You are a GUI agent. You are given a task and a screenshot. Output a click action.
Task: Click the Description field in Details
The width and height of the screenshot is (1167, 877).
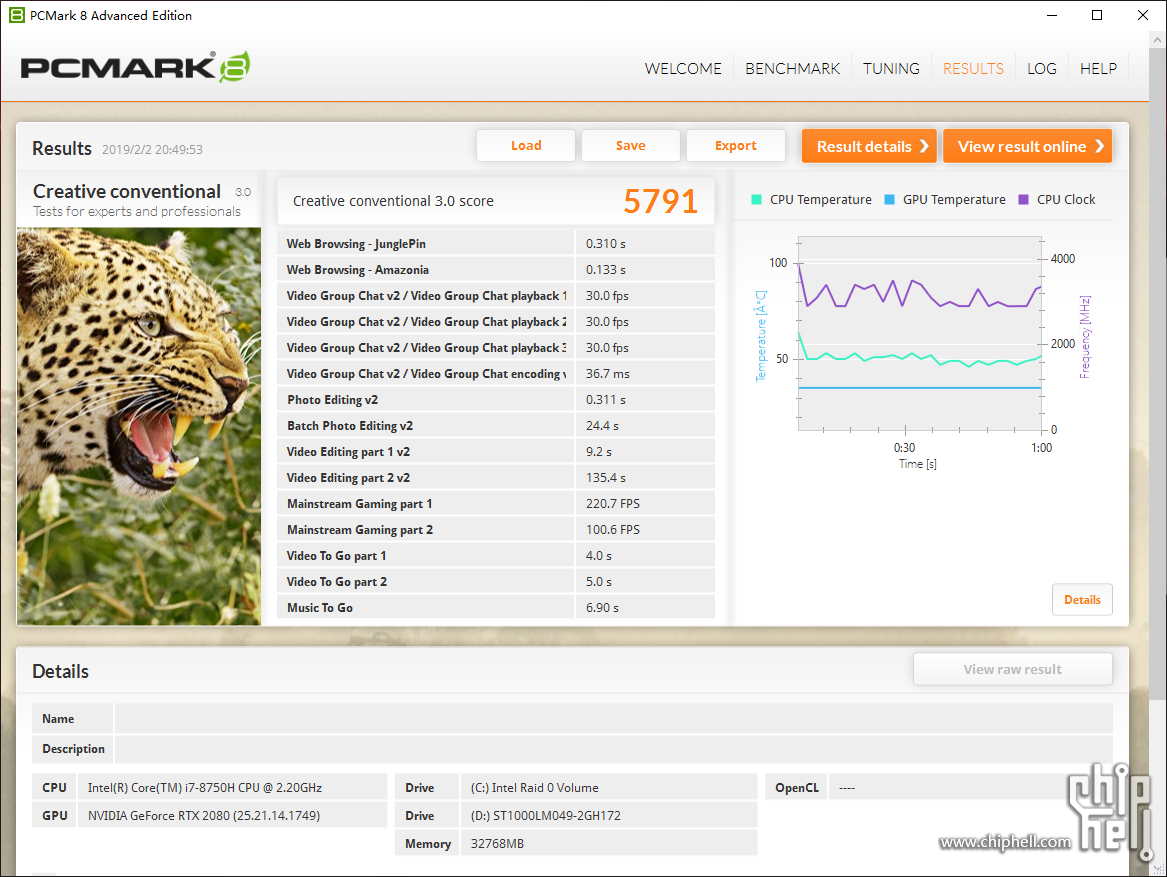pos(613,748)
